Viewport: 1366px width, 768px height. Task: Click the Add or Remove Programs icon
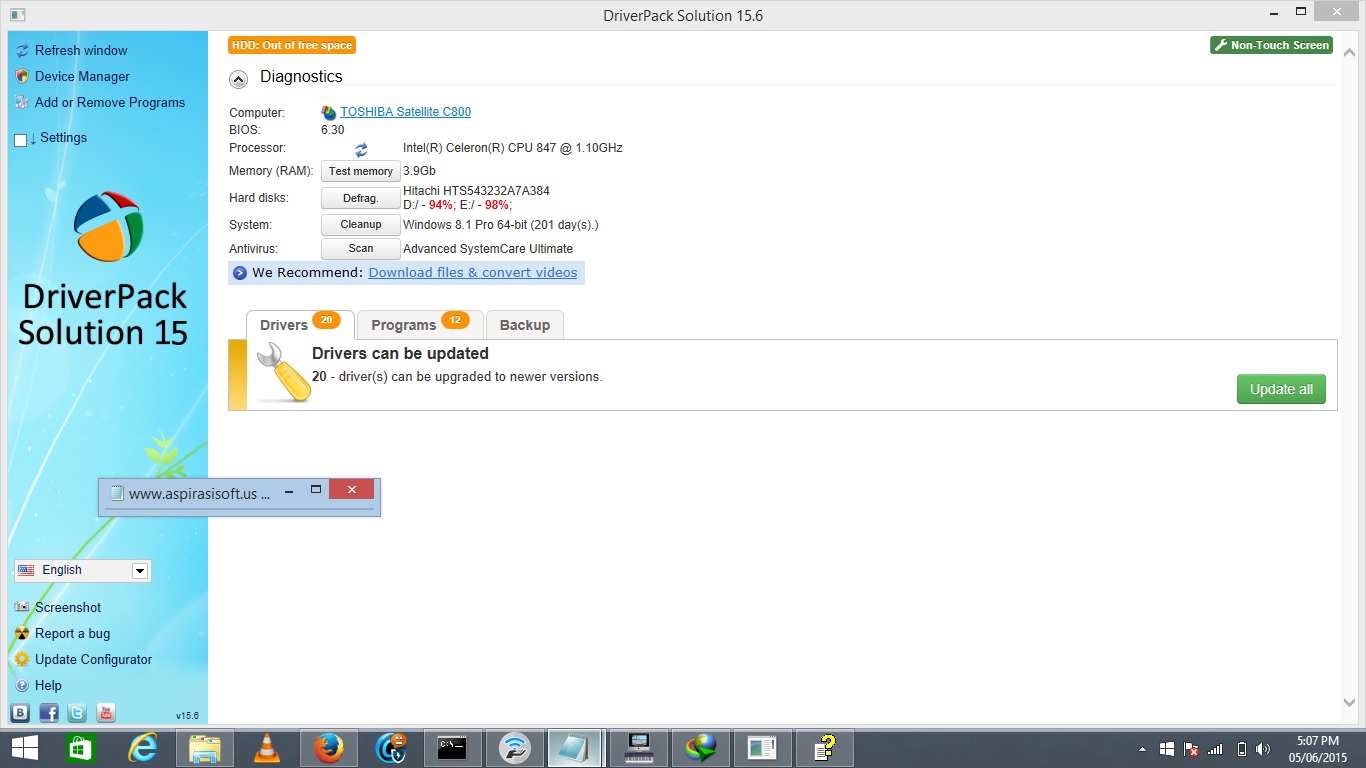(22, 102)
